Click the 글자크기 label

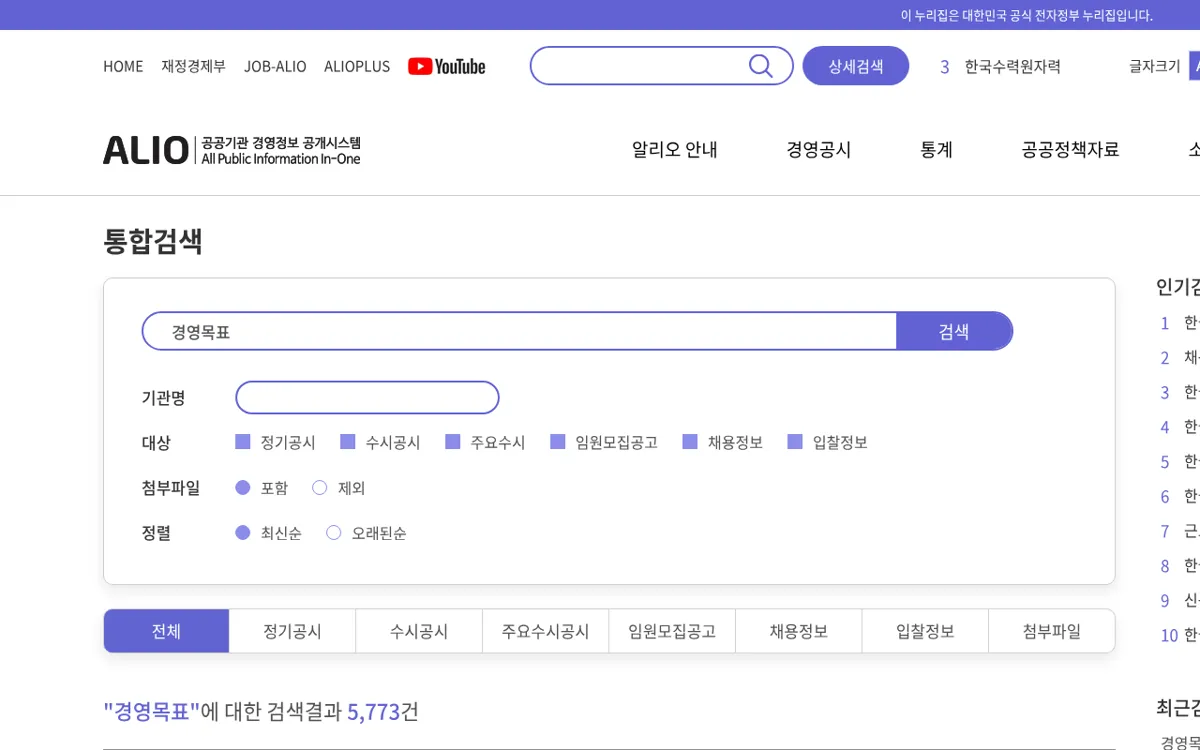coord(1155,66)
